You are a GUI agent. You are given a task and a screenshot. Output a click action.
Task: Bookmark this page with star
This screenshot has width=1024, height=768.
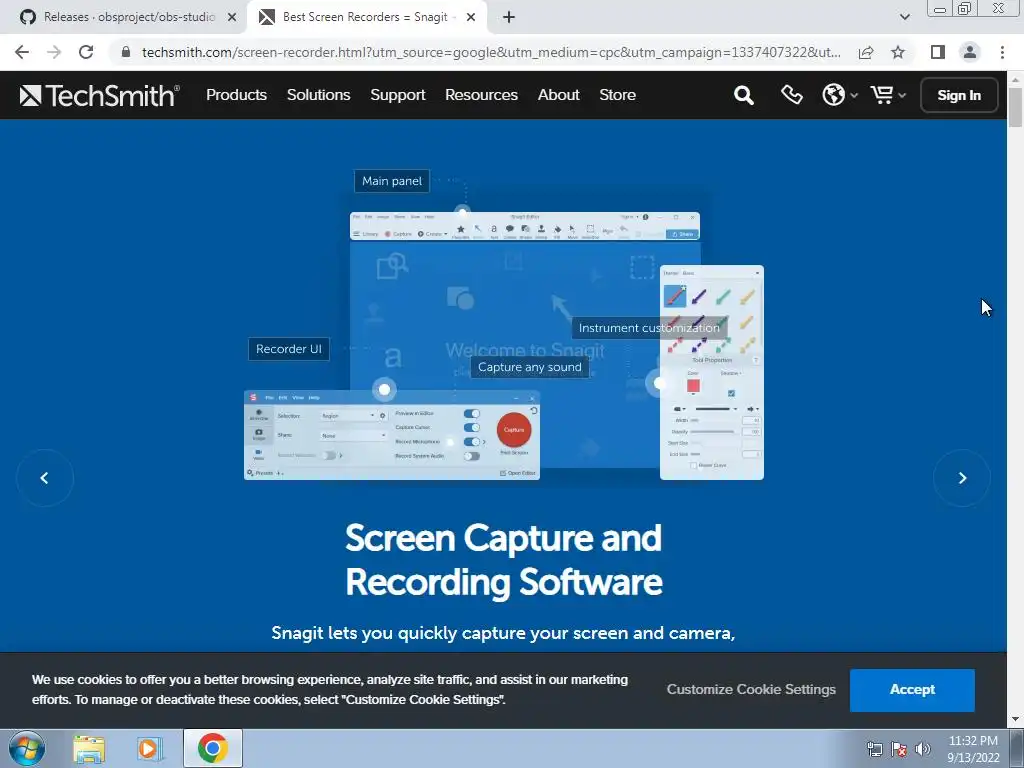pyautogui.click(x=898, y=52)
